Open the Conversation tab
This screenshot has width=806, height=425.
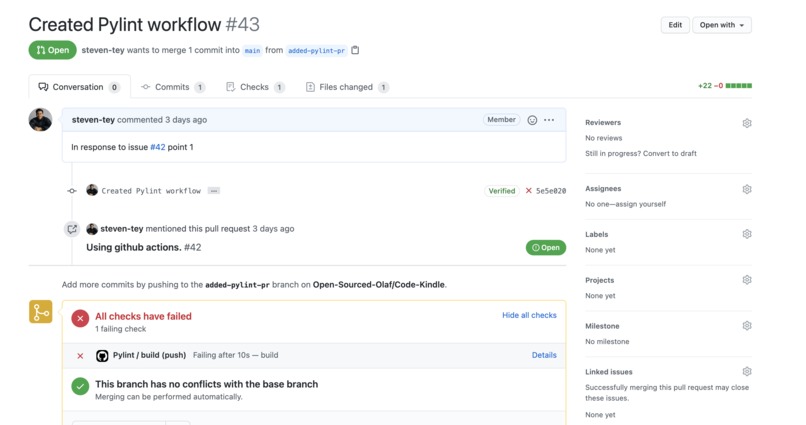(x=79, y=87)
